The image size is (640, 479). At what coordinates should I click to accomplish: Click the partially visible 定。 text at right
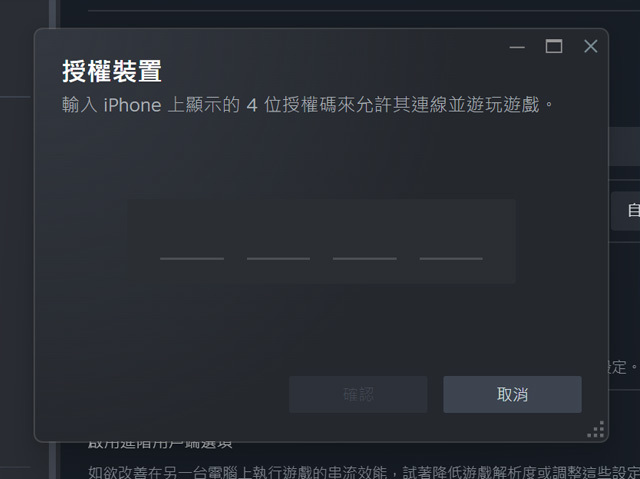pyautogui.click(x=623, y=367)
